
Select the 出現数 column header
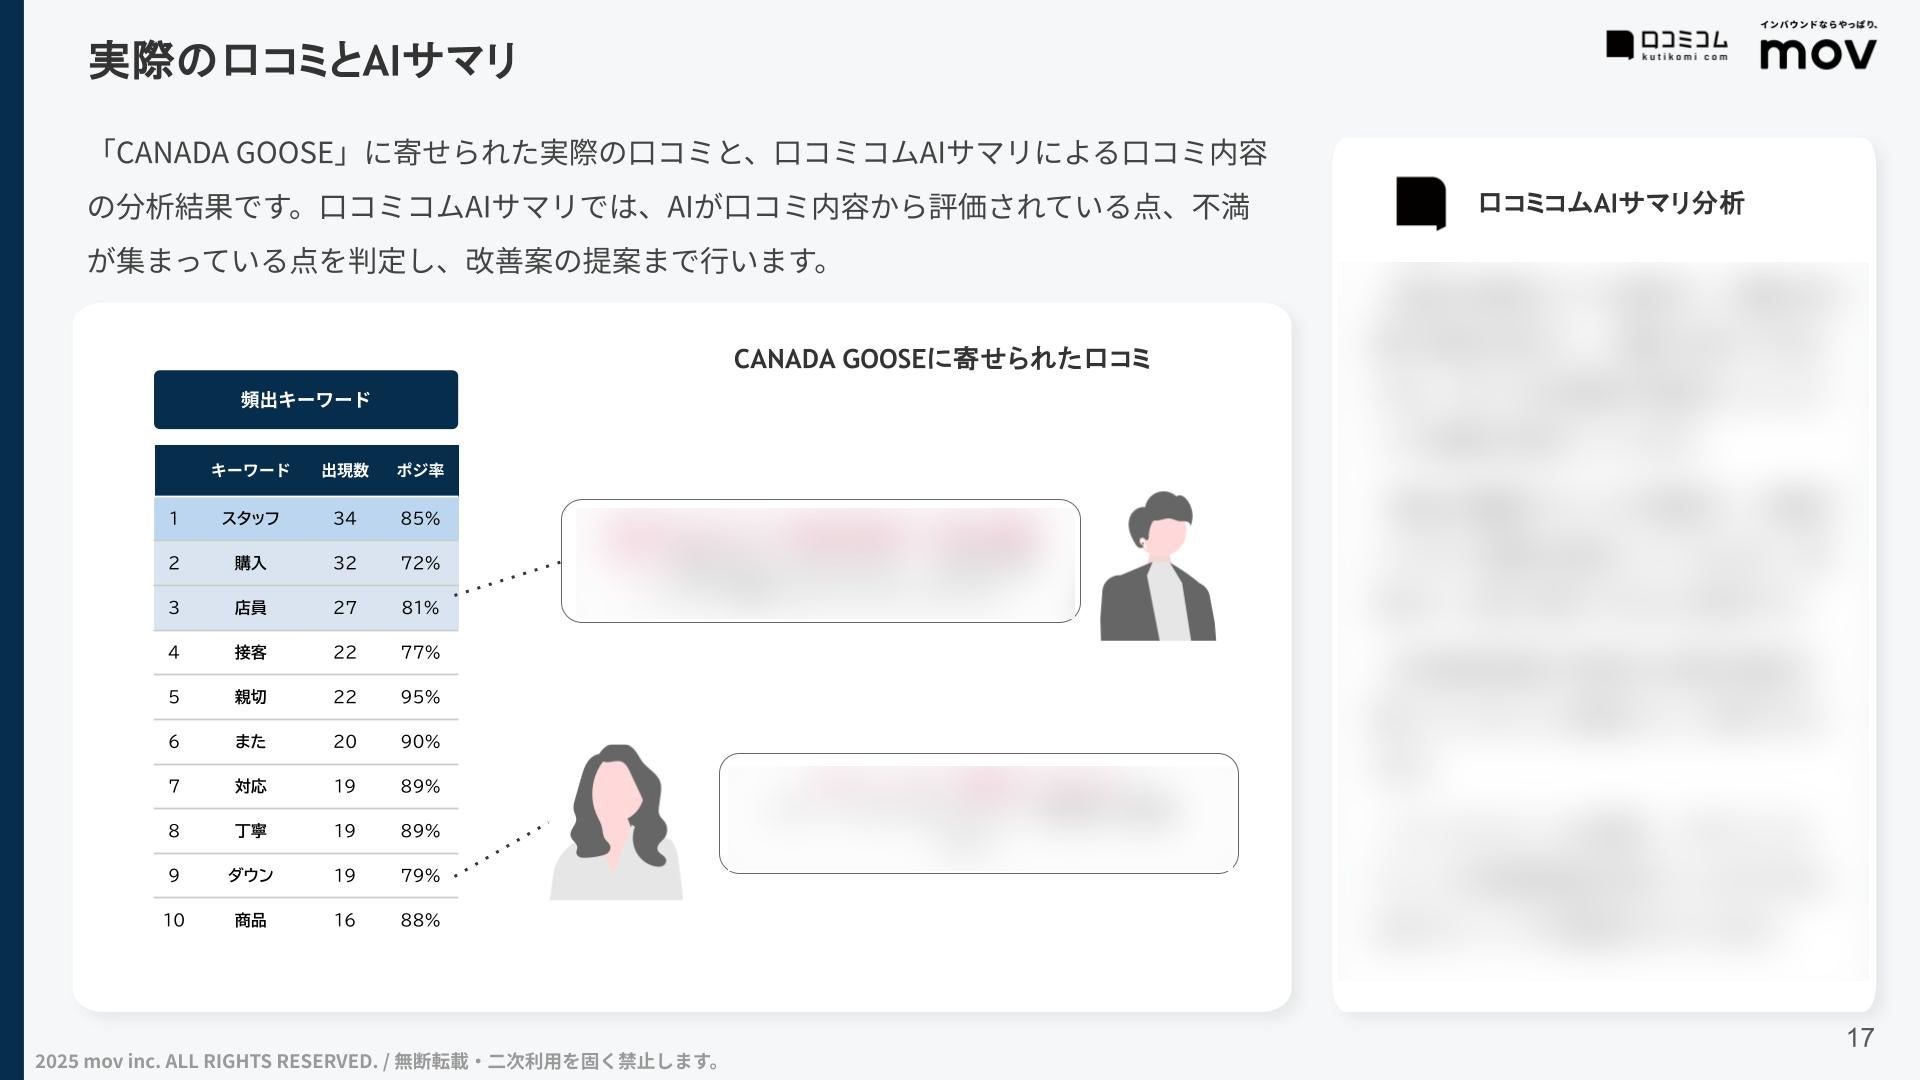pos(345,470)
